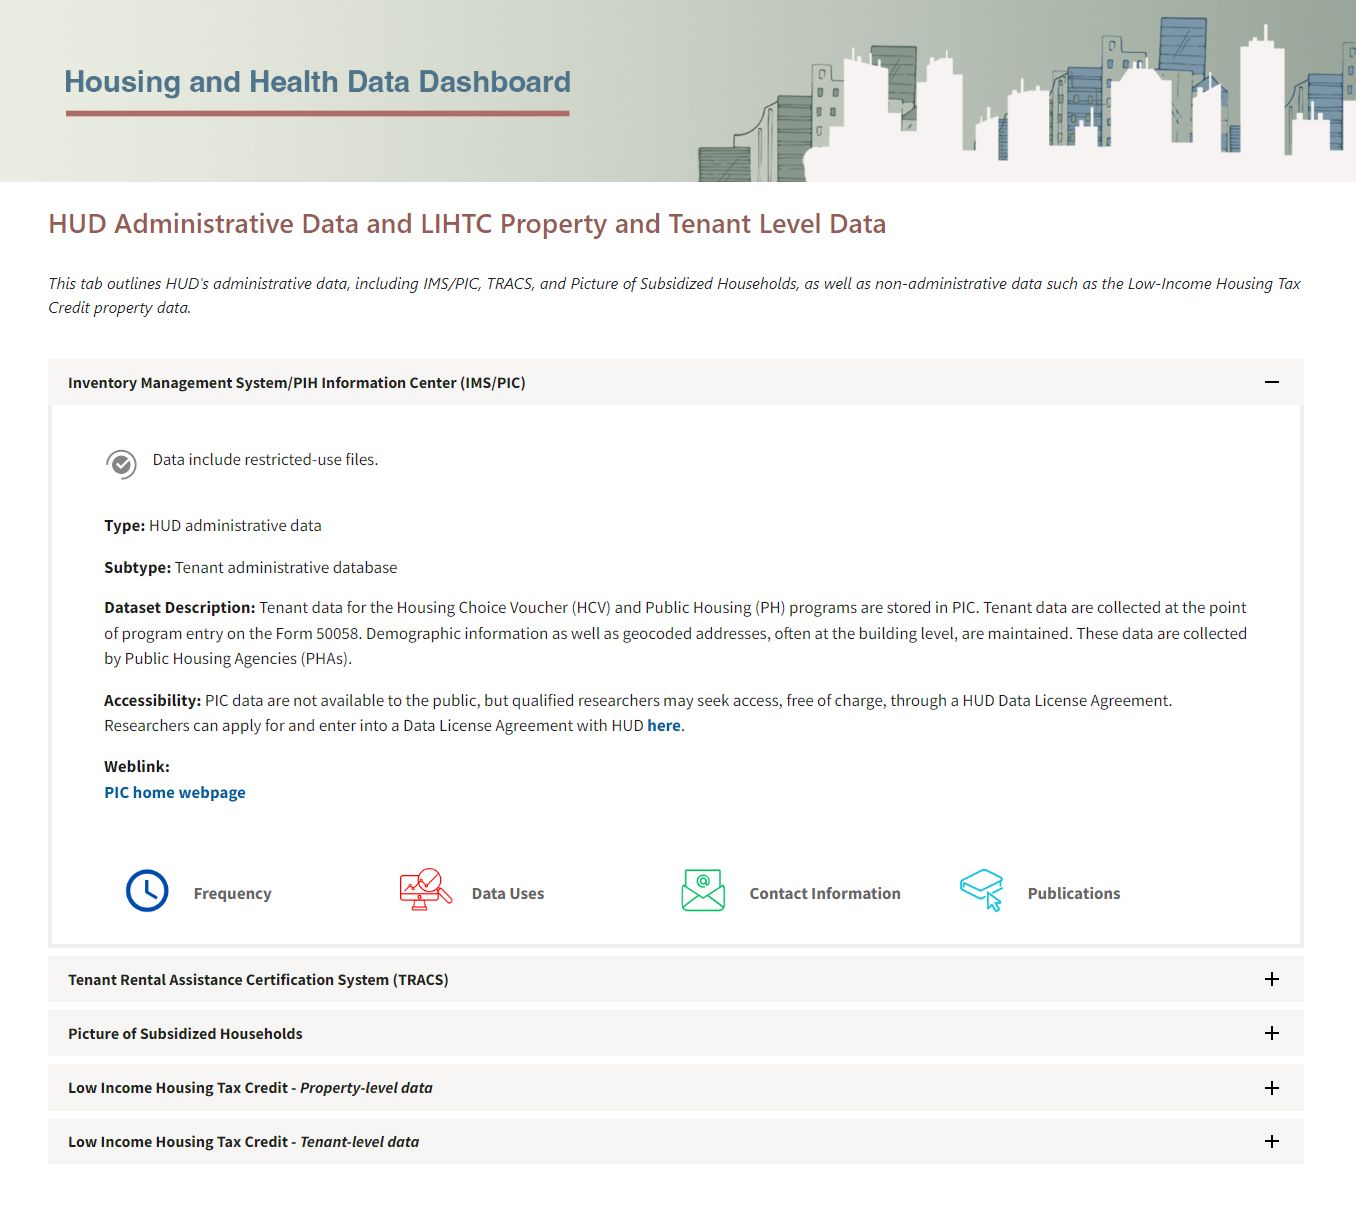The image size is (1356, 1224).
Task: Open Tenant Rental Assistance Certification System header
Action: coord(676,979)
